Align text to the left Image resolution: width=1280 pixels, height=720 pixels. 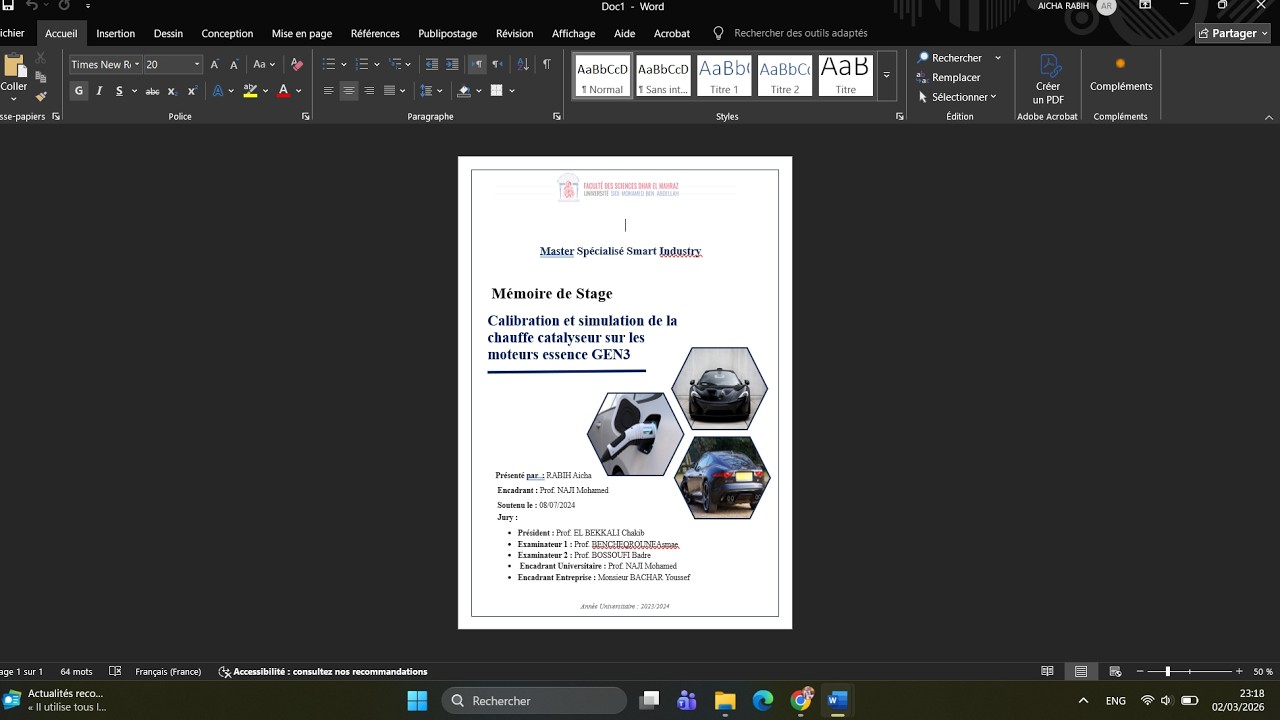click(x=328, y=91)
